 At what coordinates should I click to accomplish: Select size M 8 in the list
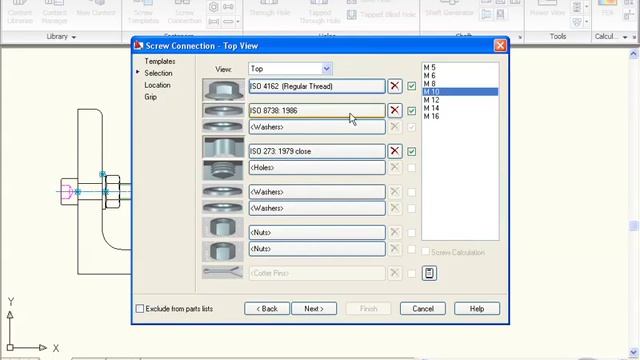tap(460, 84)
